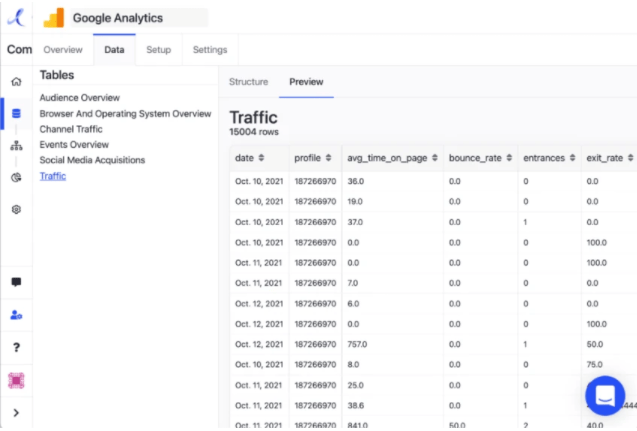Switch to the Overview tab
This screenshot has width=637, height=431.
click(x=63, y=50)
